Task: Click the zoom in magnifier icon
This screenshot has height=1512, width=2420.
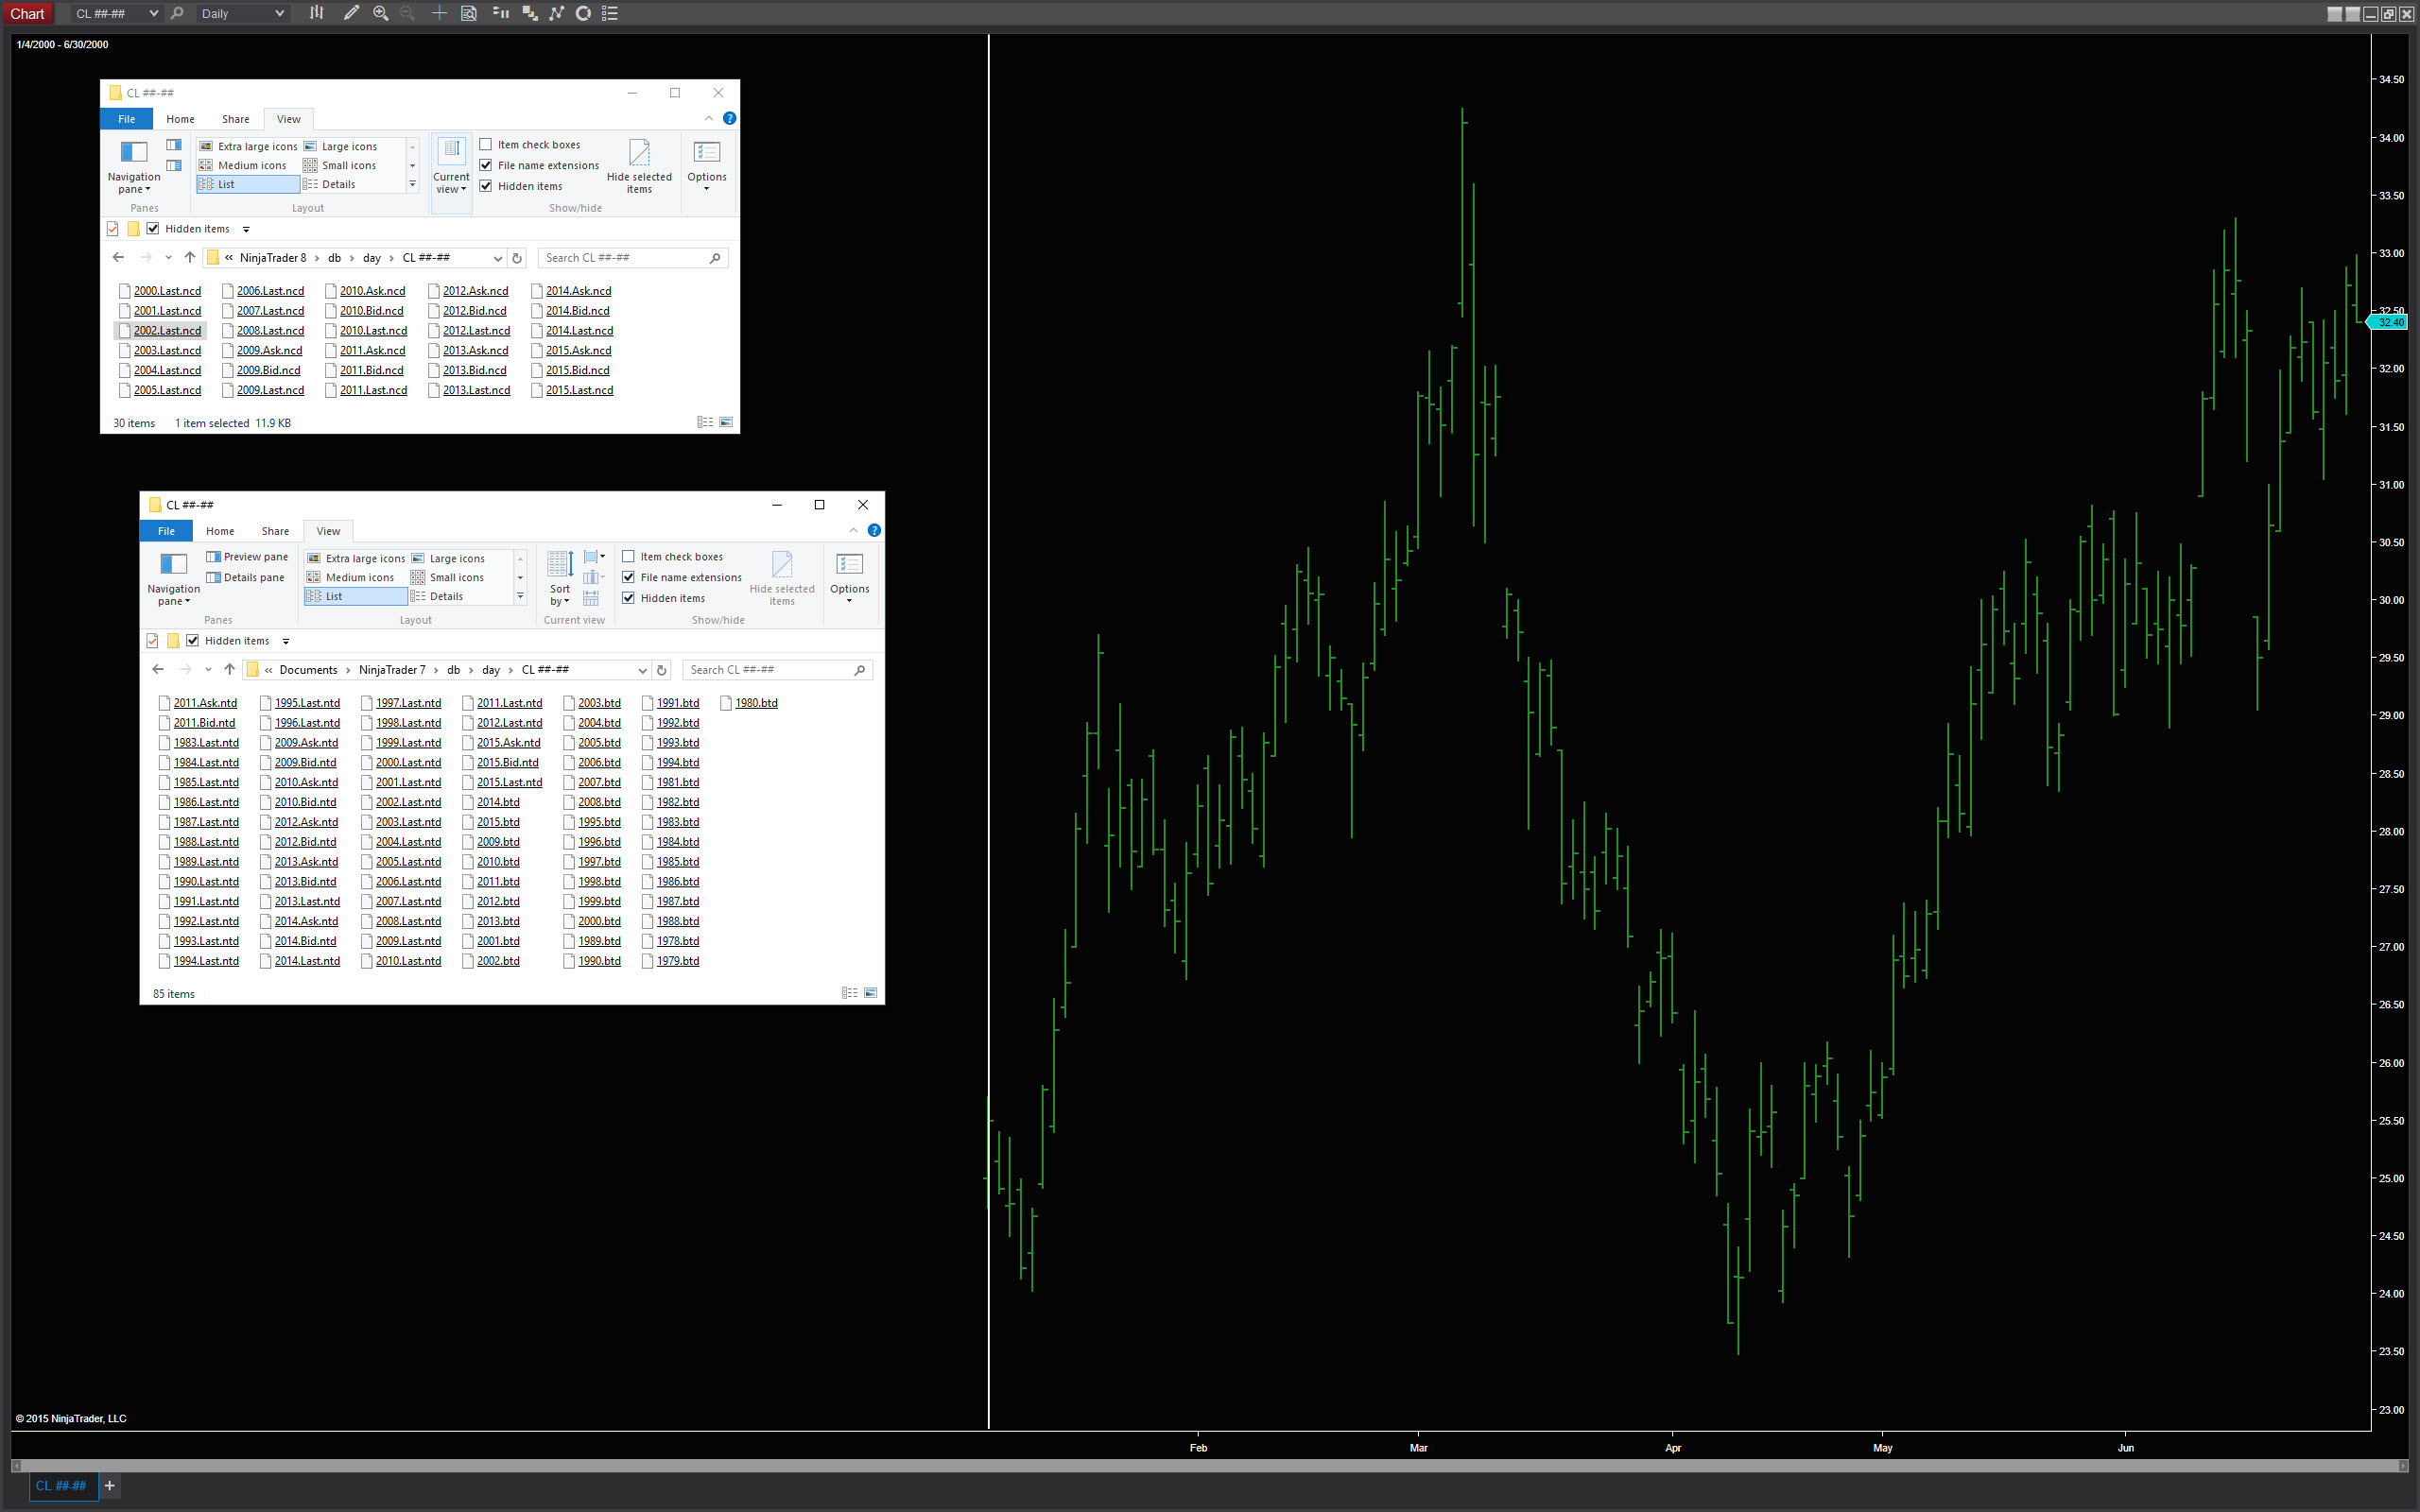Action: click(x=381, y=13)
